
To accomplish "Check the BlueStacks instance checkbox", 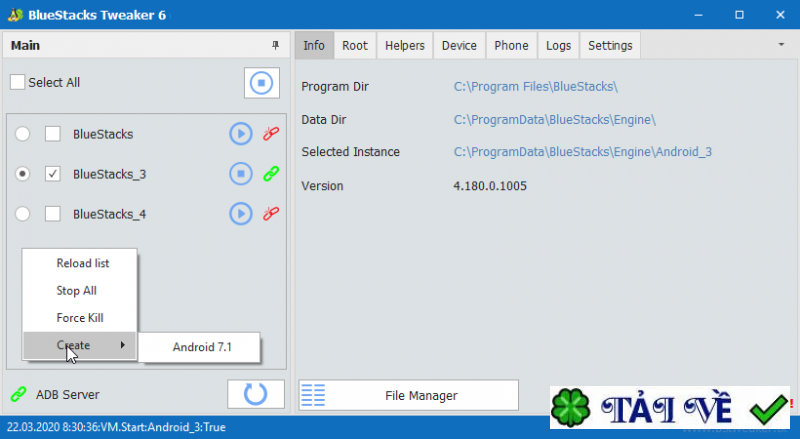I will 53,134.
